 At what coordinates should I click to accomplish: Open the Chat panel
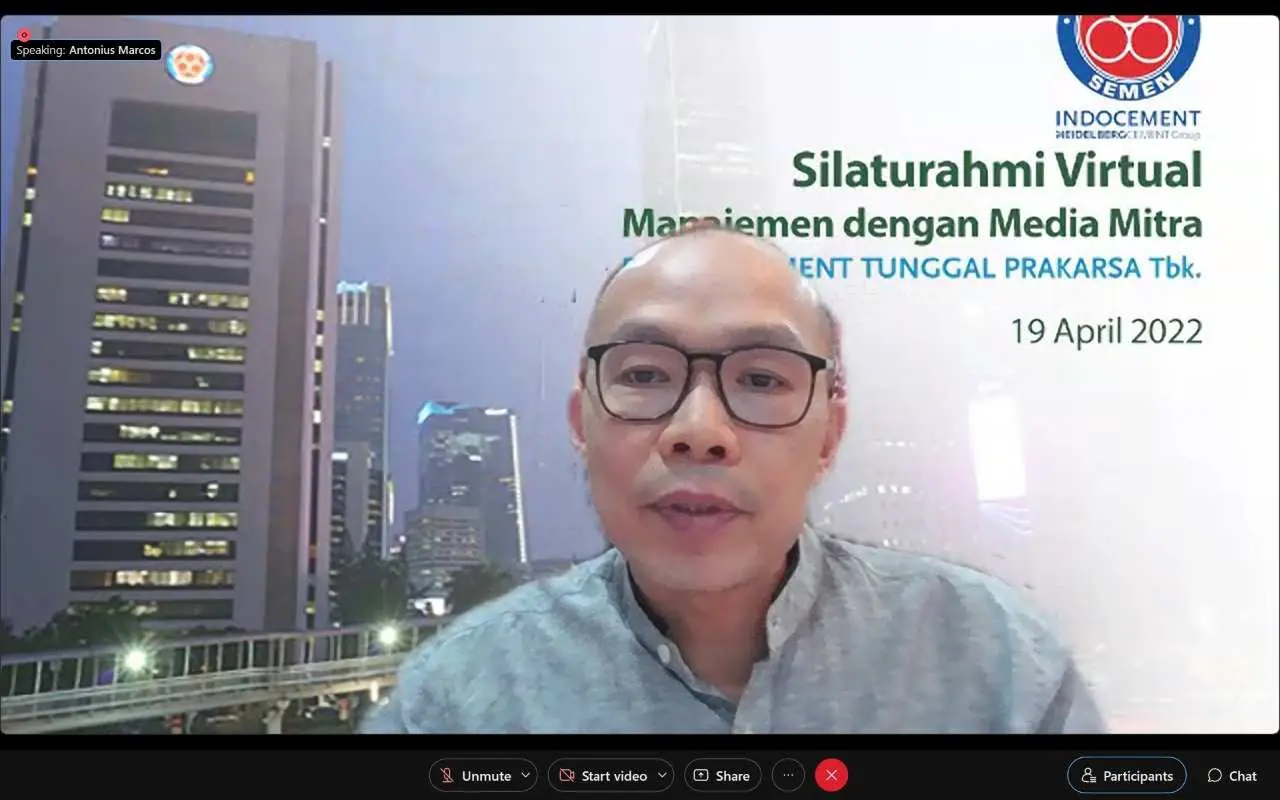click(1242, 776)
